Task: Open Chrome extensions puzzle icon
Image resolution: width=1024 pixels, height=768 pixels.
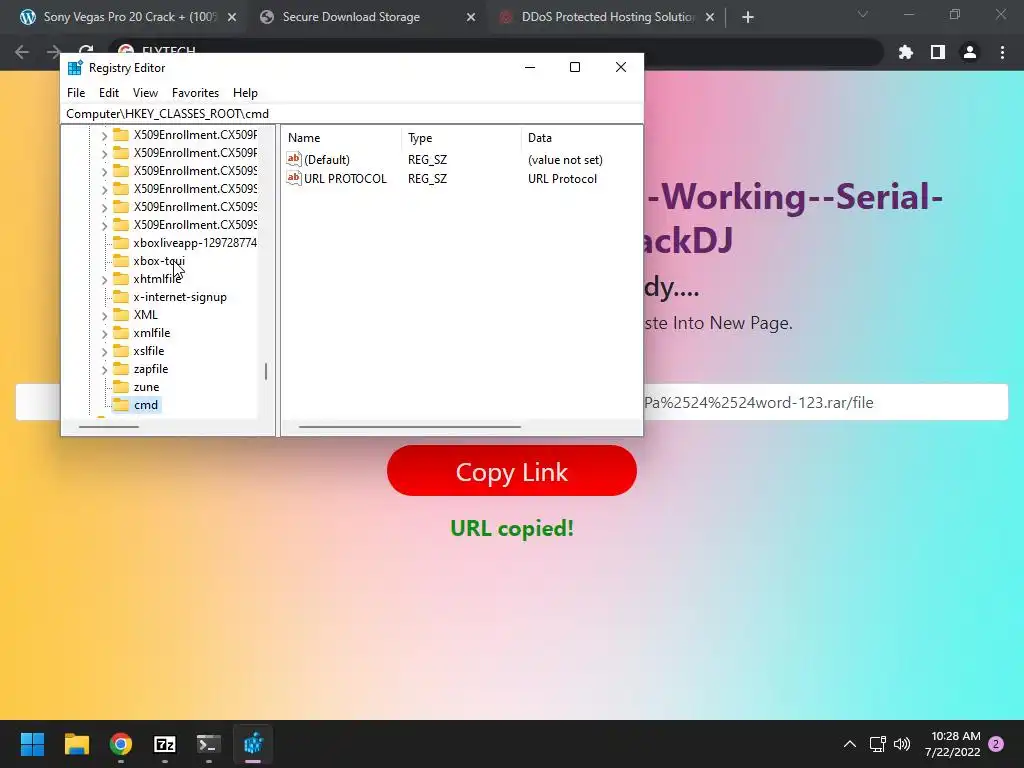Action: [906, 52]
